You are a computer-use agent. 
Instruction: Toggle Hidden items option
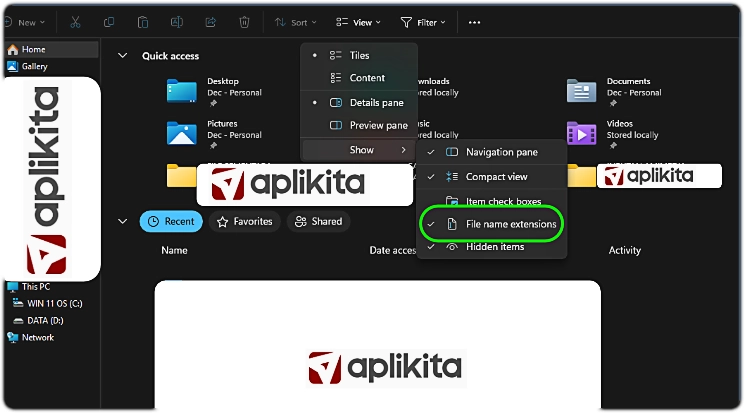(491, 247)
